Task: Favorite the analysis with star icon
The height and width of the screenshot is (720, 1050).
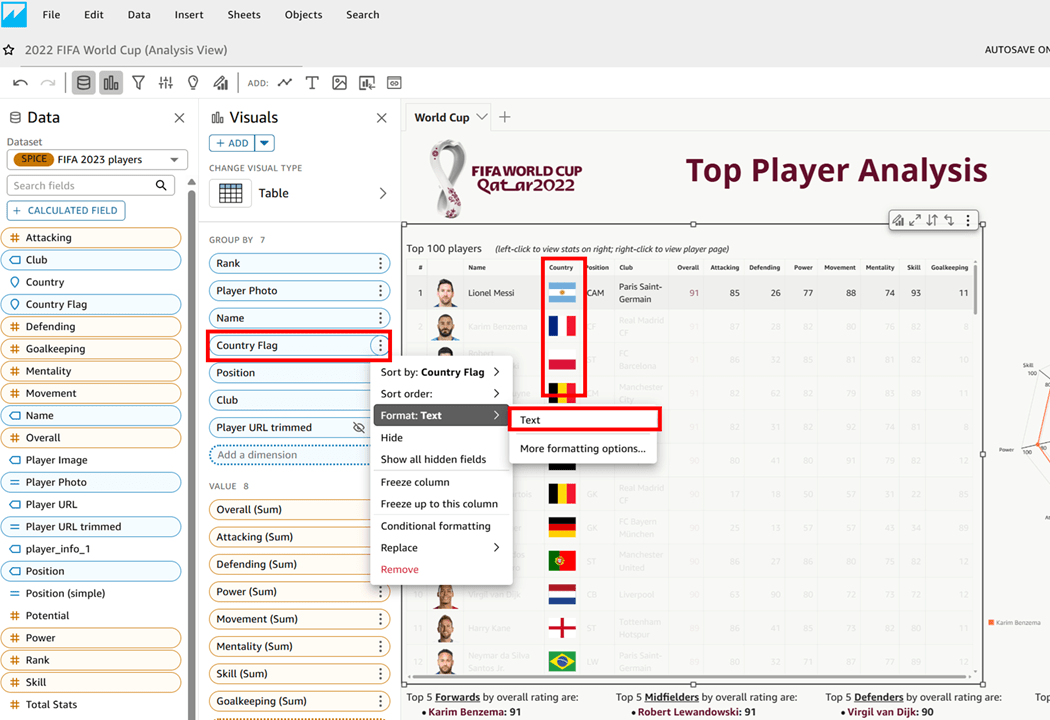Action: point(9,50)
